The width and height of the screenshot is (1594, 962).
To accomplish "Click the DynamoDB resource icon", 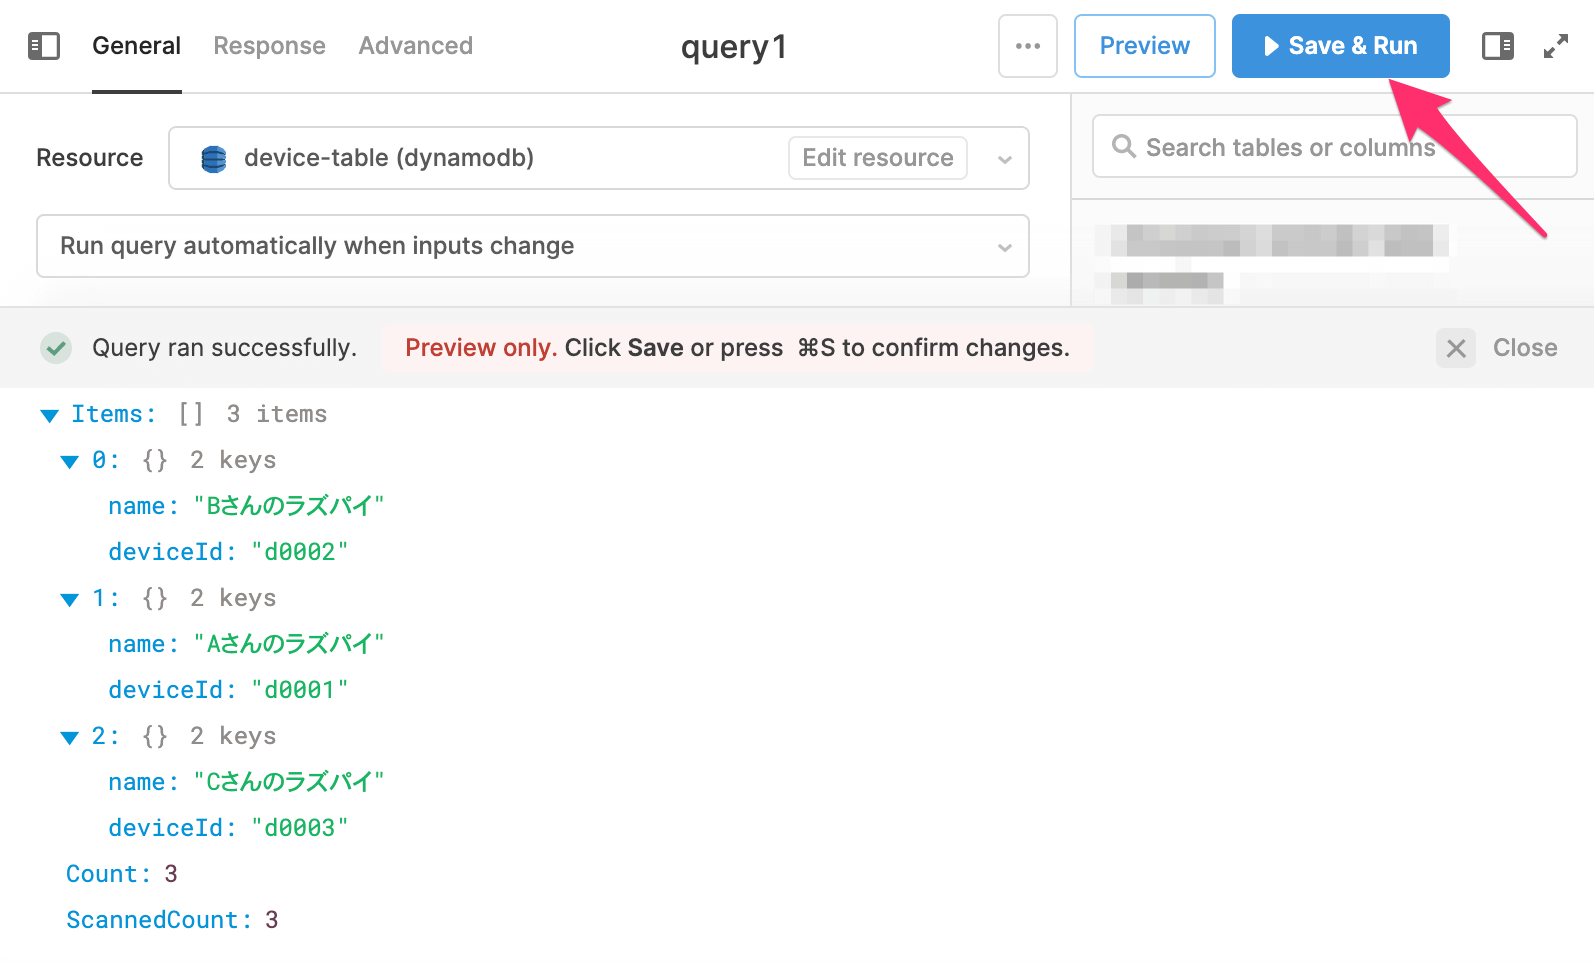I will coord(214,159).
